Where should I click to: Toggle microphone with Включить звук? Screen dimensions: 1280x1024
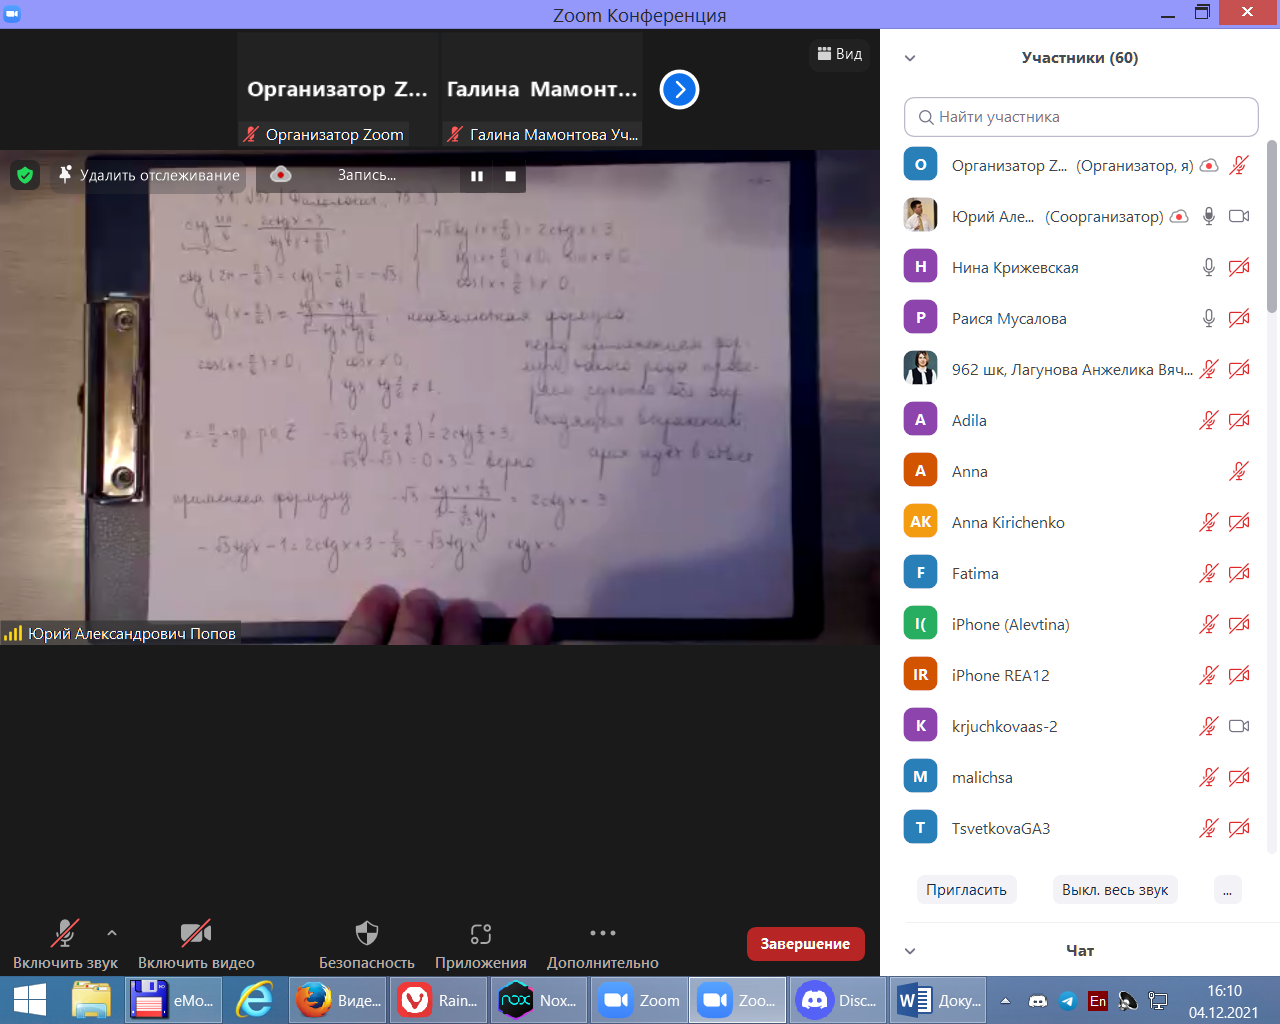pos(65,945)
